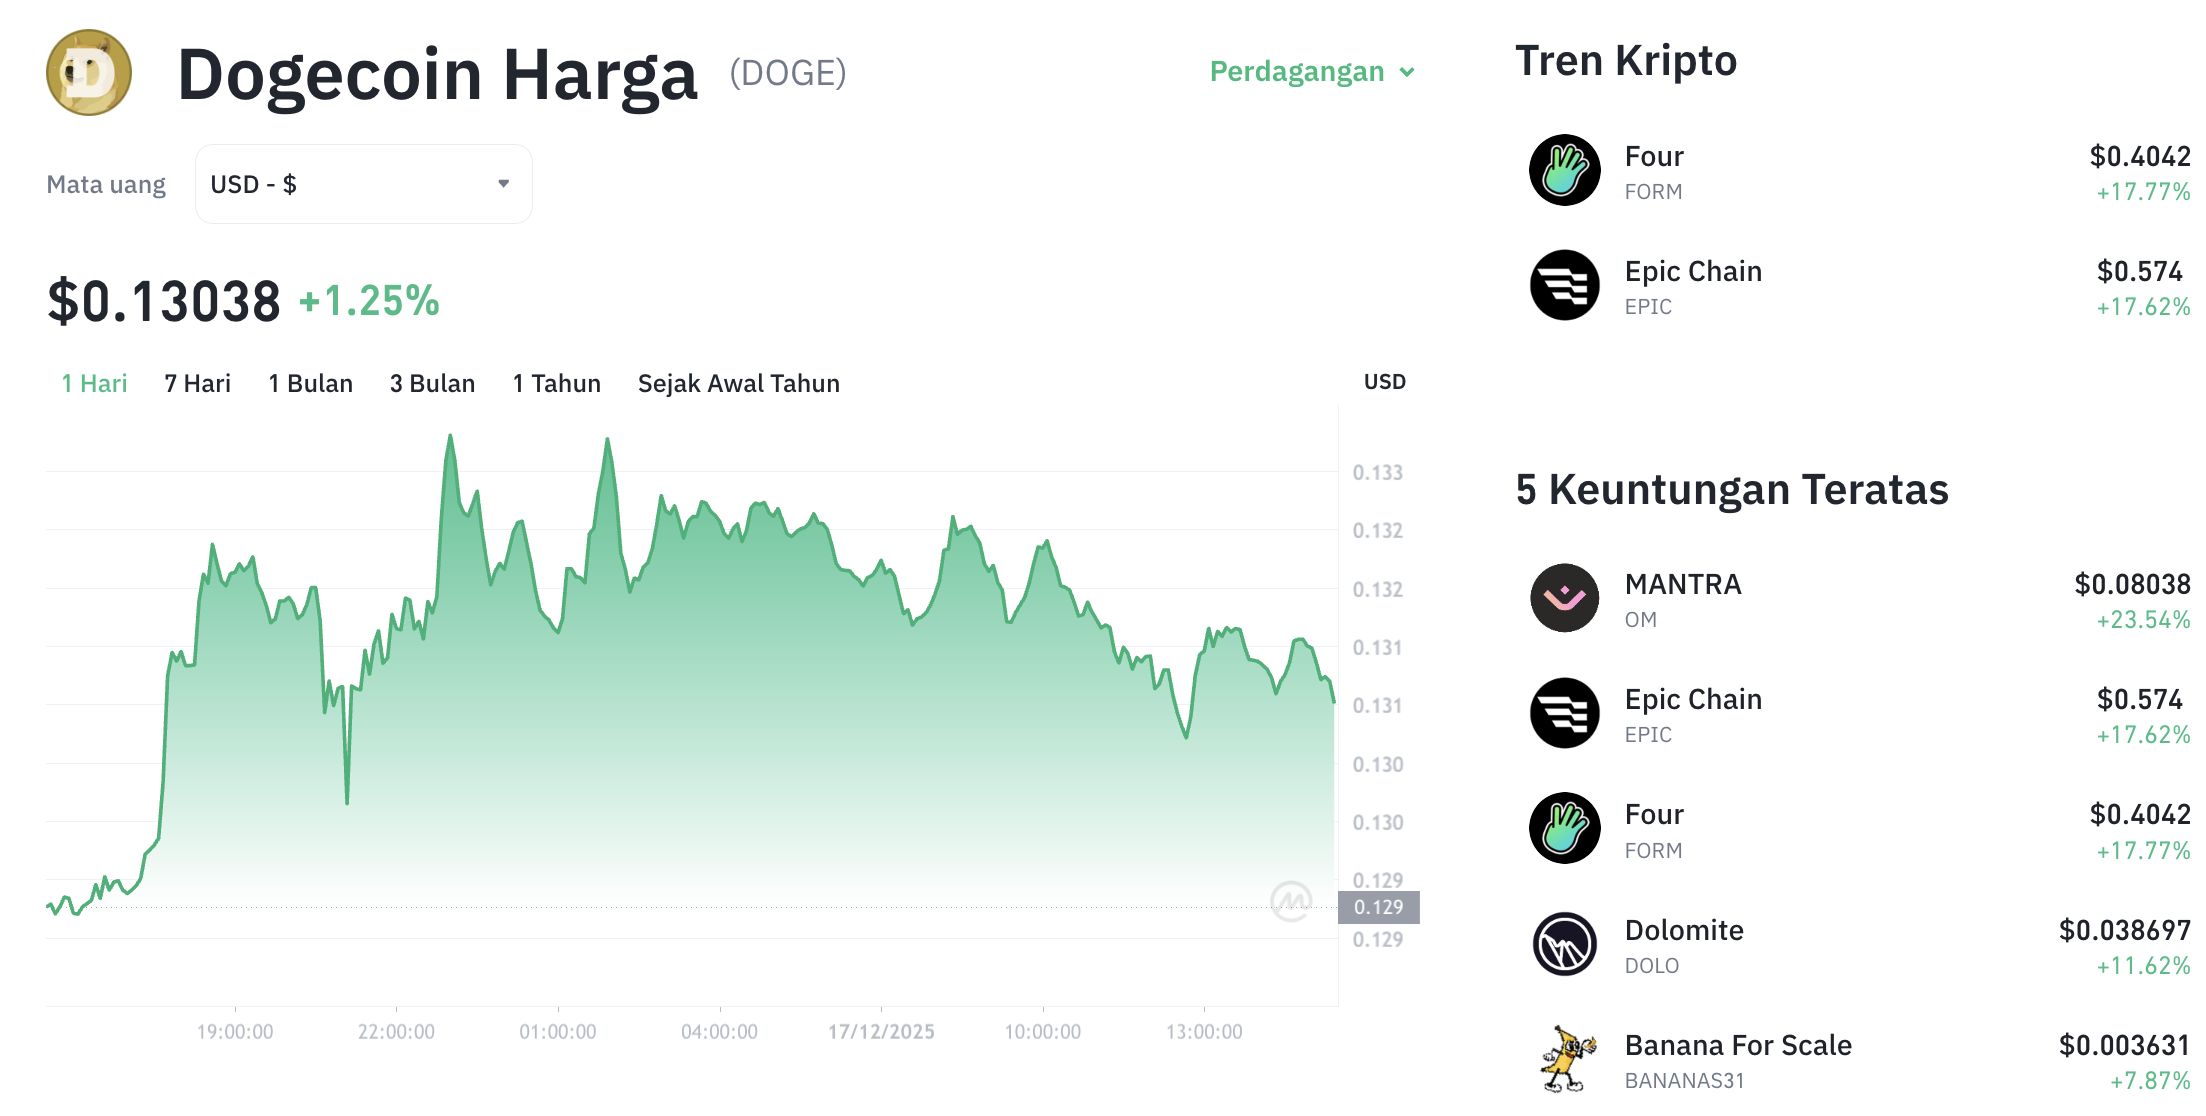
Task: Select the Four token icon under Tren Kripto
Action: (x=1564, y=171)
